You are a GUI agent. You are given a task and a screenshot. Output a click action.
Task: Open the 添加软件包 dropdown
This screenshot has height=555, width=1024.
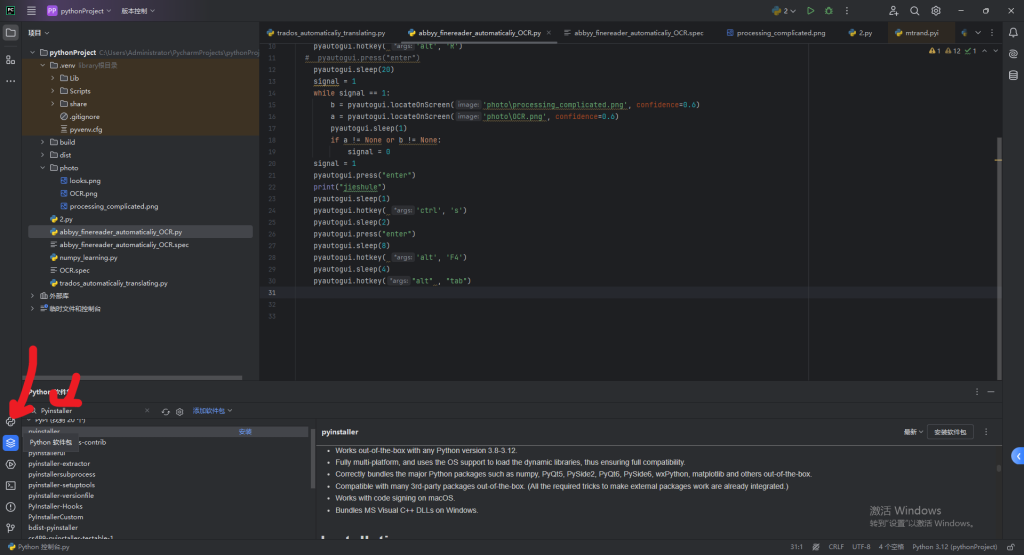tap(210, 411)
